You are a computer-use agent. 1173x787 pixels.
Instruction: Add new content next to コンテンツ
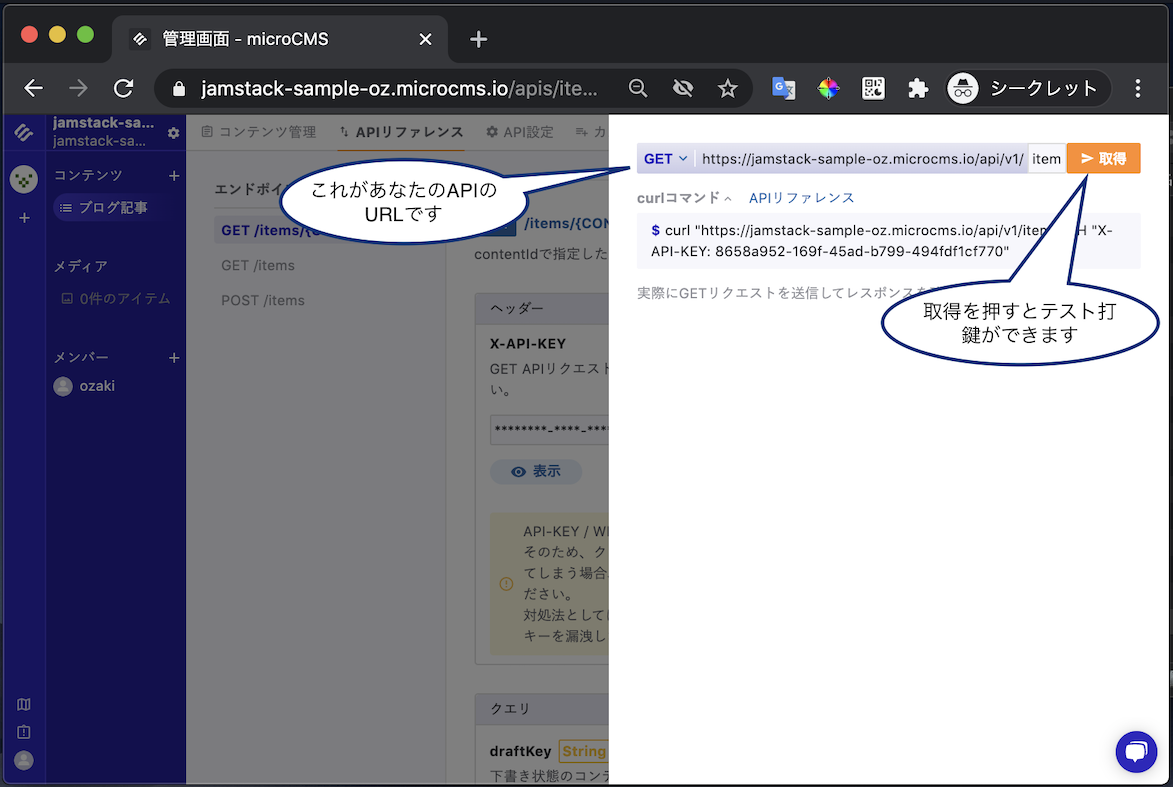pyautogui.click(x=174, y=175)
